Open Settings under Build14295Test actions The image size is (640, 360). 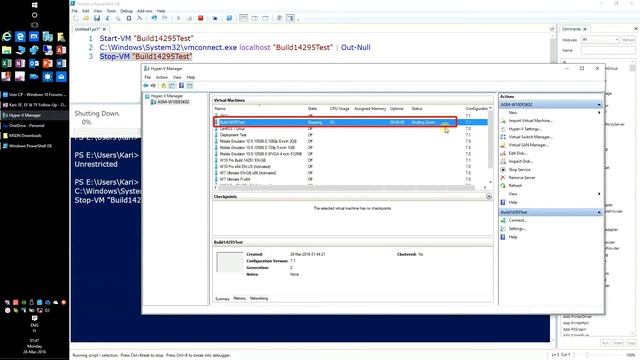tap(517, 229)
